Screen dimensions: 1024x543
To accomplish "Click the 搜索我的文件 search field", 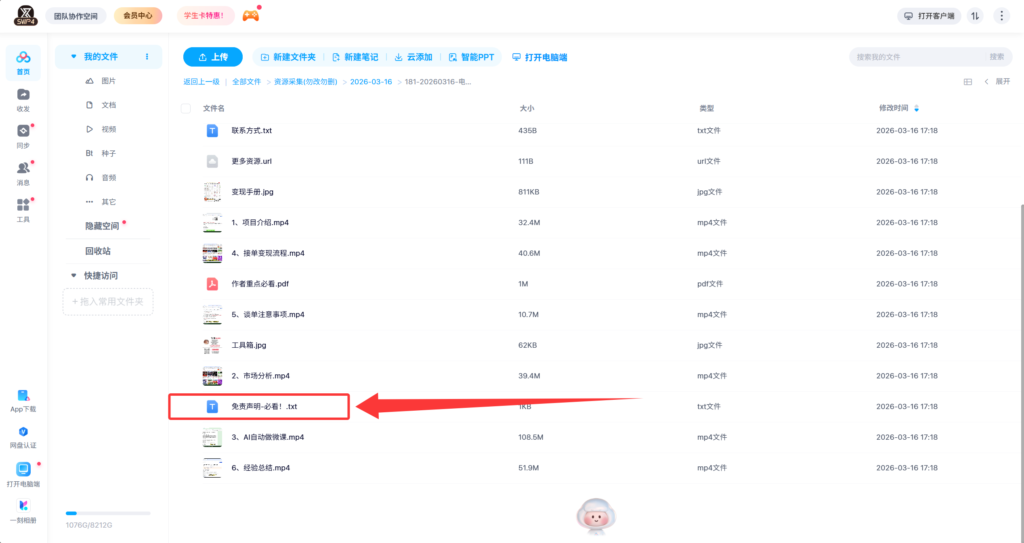I will coord(917,57).
